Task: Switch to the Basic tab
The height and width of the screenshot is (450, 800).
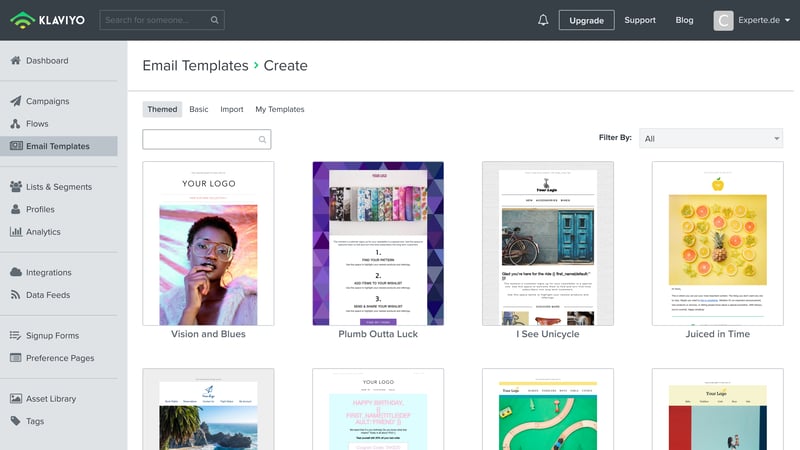Action: (x=199, y=109)
